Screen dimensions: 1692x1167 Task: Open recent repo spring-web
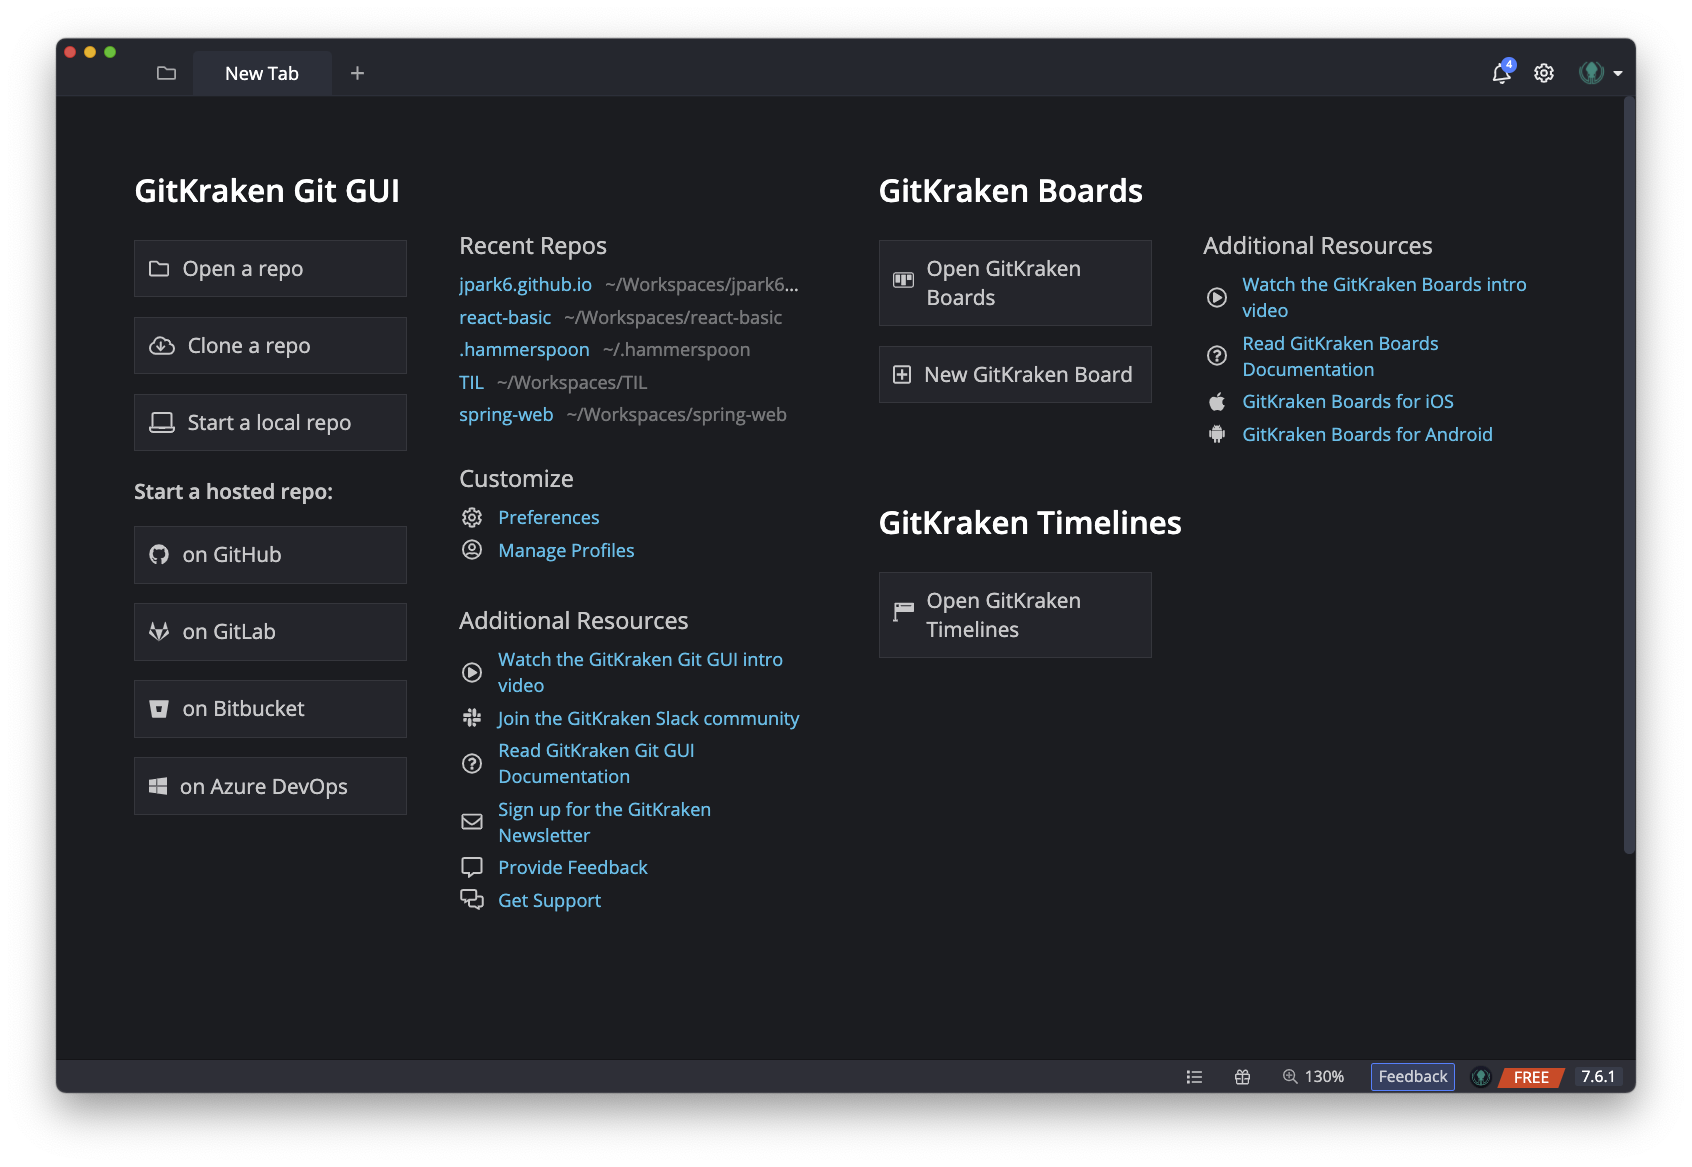[x=506, y=415]
